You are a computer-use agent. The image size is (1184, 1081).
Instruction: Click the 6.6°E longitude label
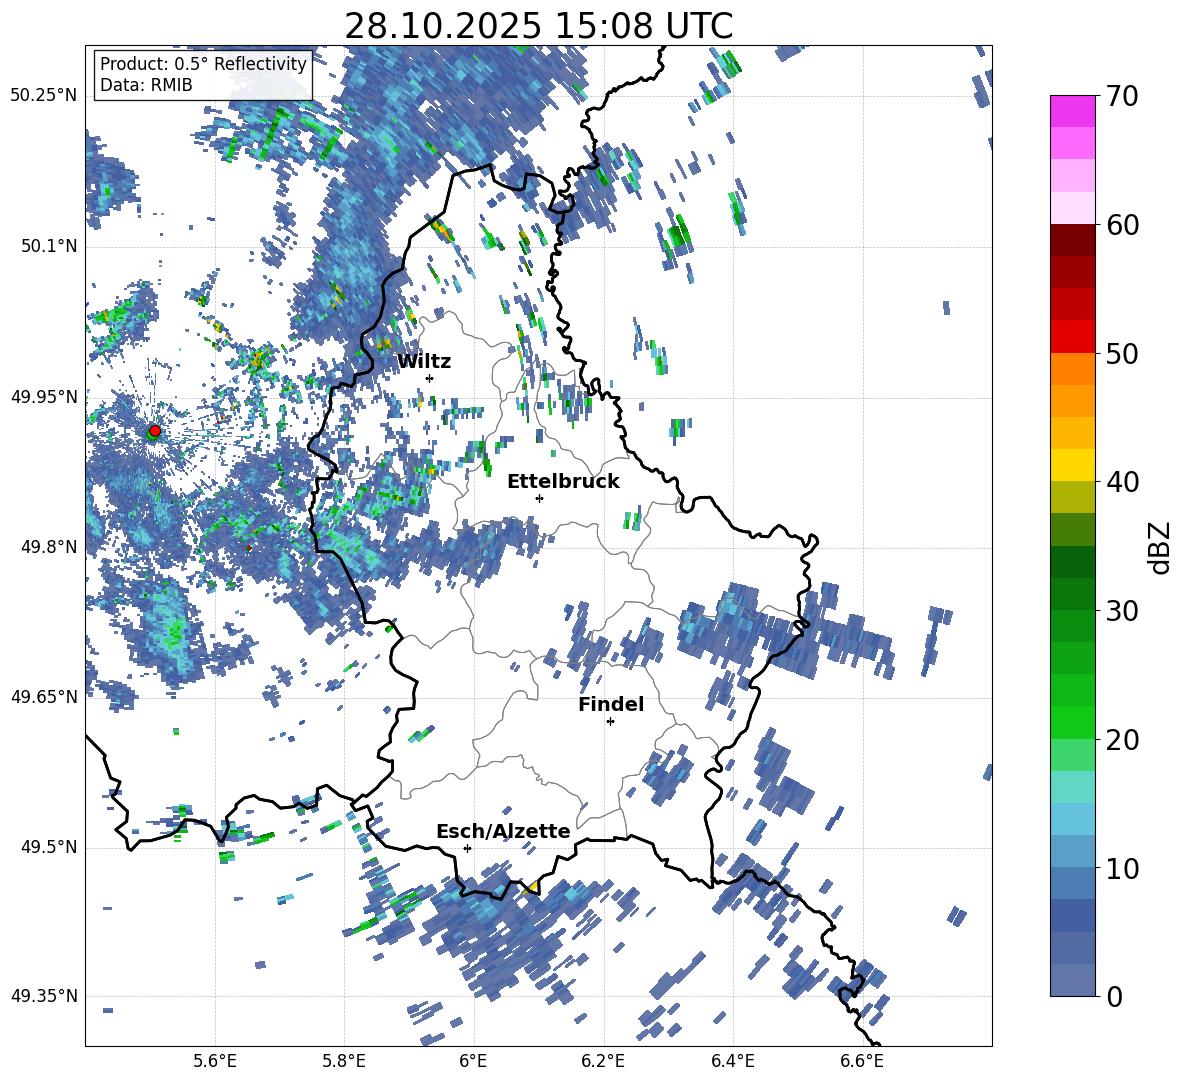click(x=862, y=1061)
